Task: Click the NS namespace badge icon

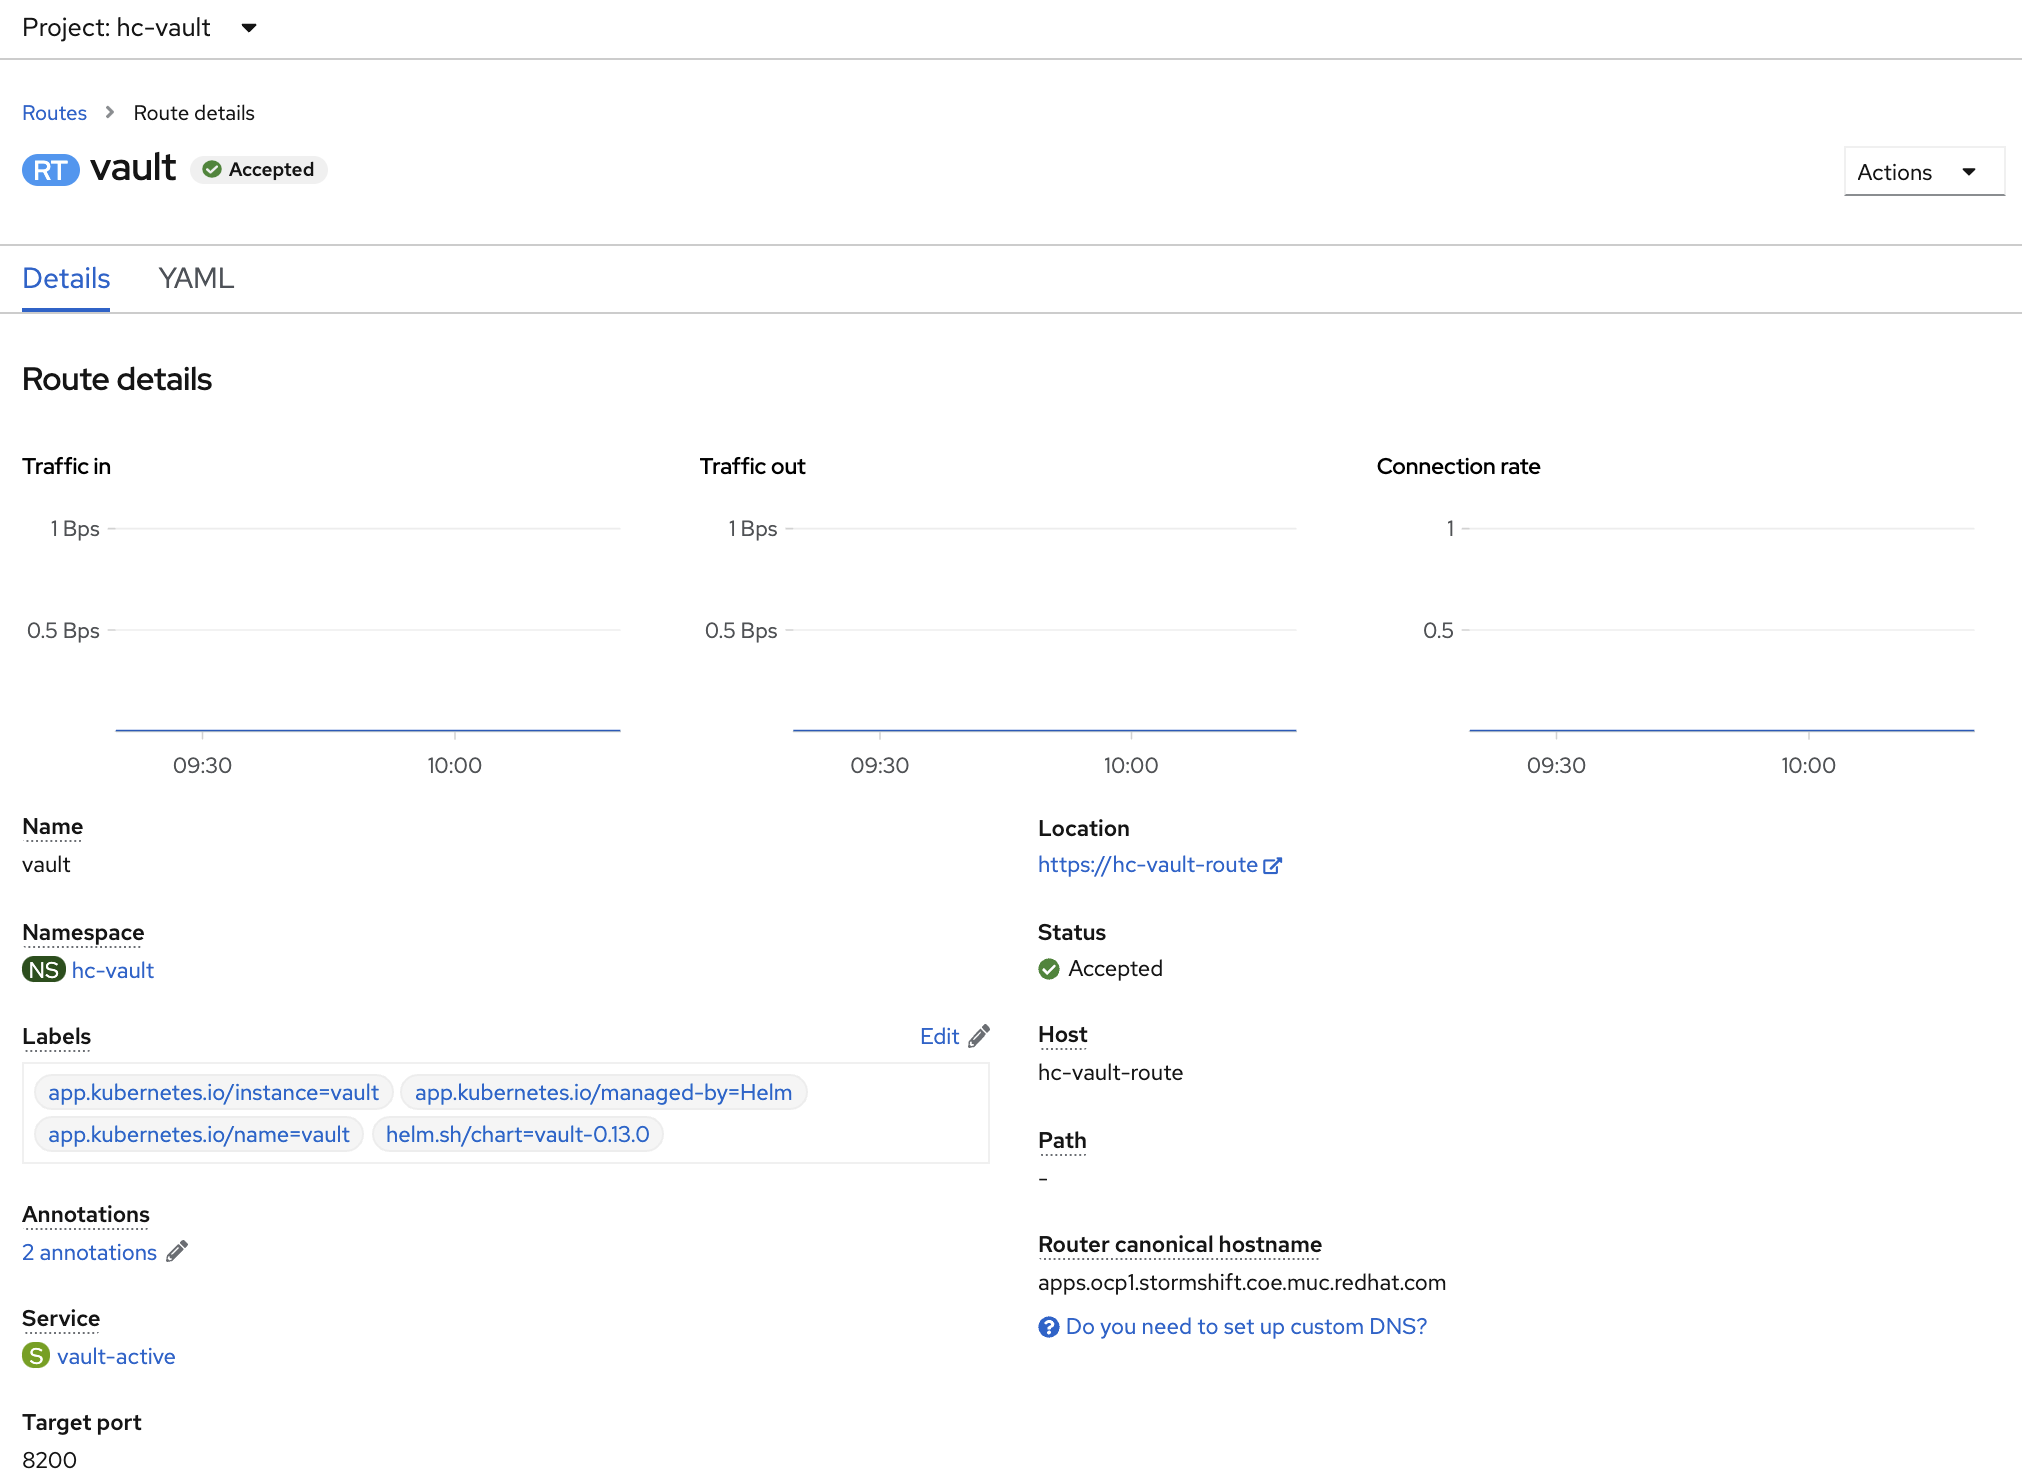Action: 44,970
